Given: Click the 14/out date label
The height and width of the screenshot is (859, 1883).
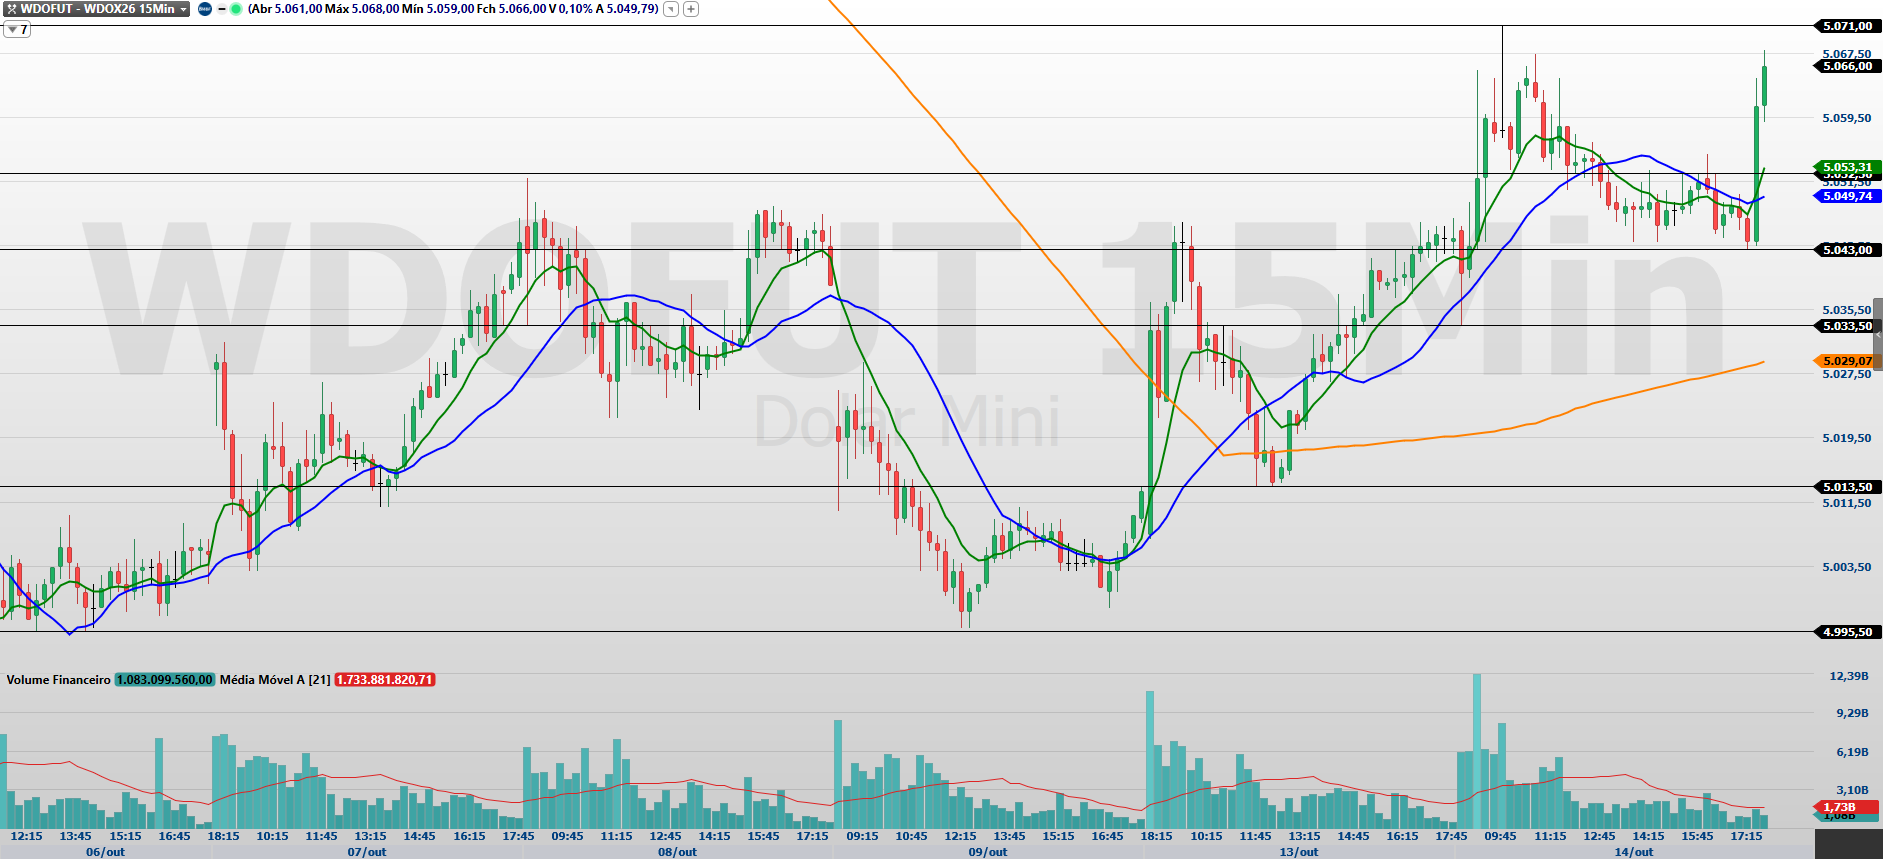Looking at the screenshot, I should point(1634,852).
